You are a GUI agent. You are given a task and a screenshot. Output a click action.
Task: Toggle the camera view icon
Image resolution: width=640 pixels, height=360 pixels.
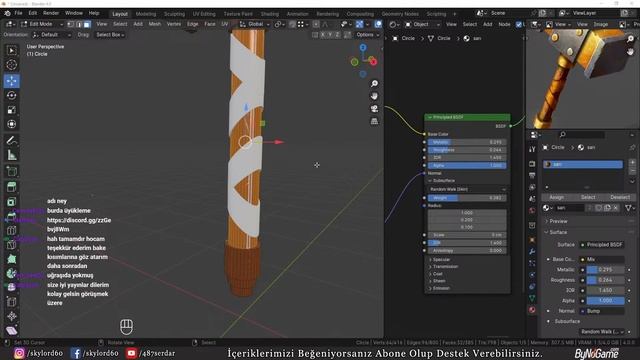coord(374,109)
